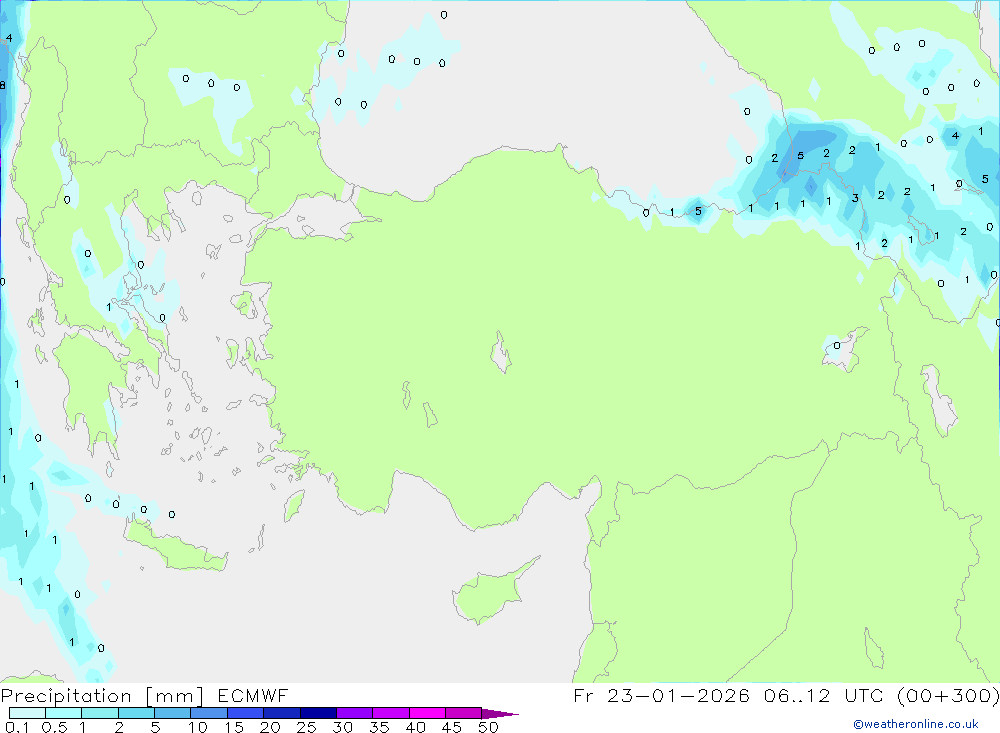Pick the 10–15 mm legend color box
1000x733 pixels.
[209, 713]
